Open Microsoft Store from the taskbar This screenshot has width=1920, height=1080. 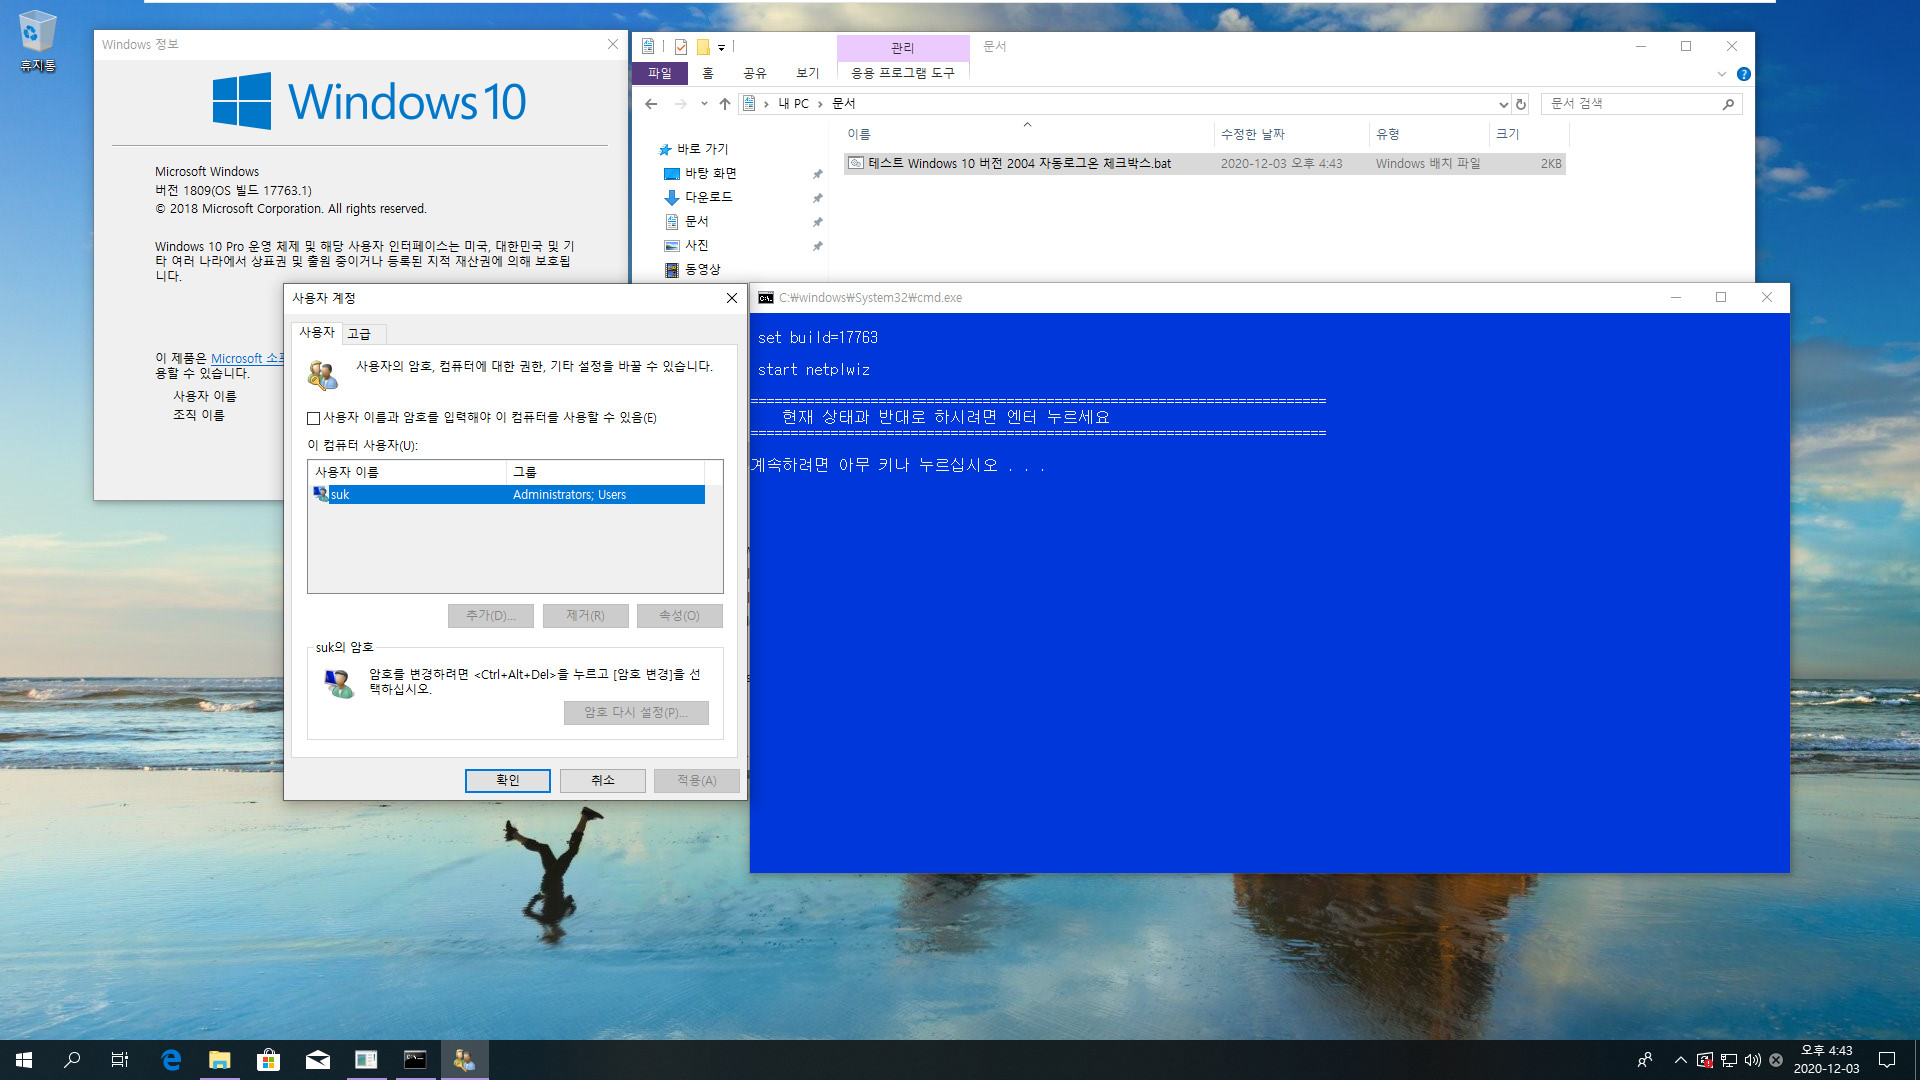pos(268,1060)
